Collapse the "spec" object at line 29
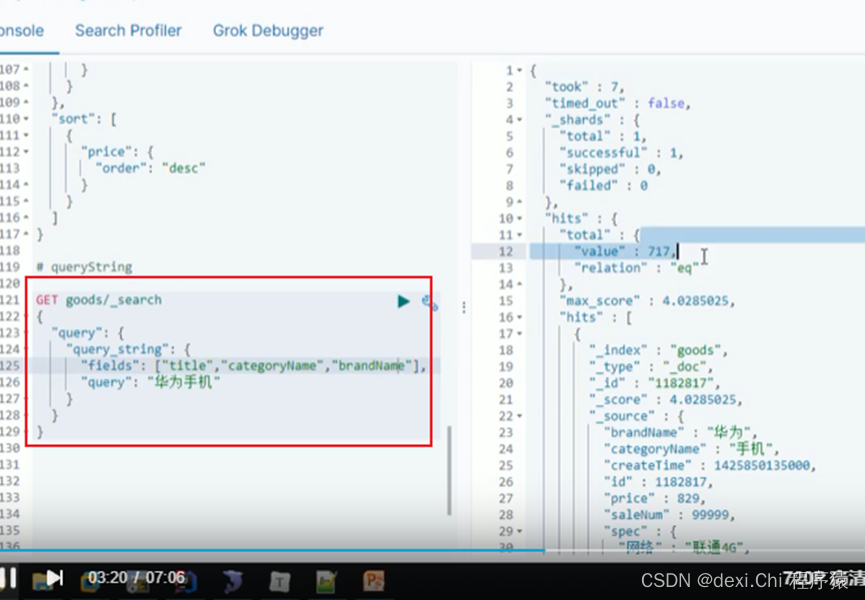Viewport: 865px width, 600px height. pos(520,531)
